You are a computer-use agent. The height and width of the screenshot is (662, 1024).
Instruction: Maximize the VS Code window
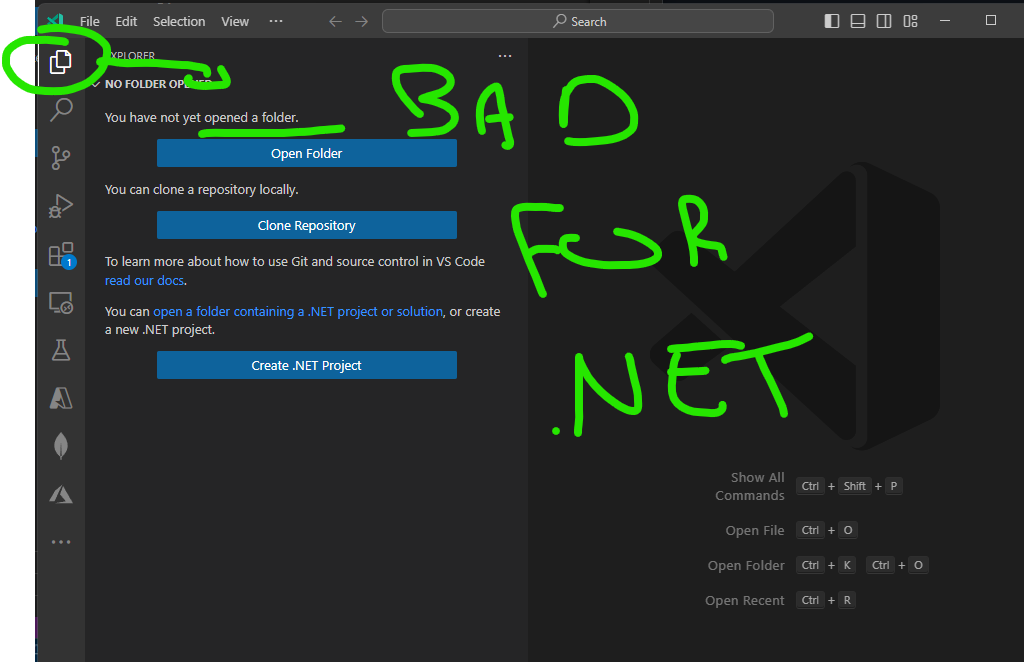991,21
